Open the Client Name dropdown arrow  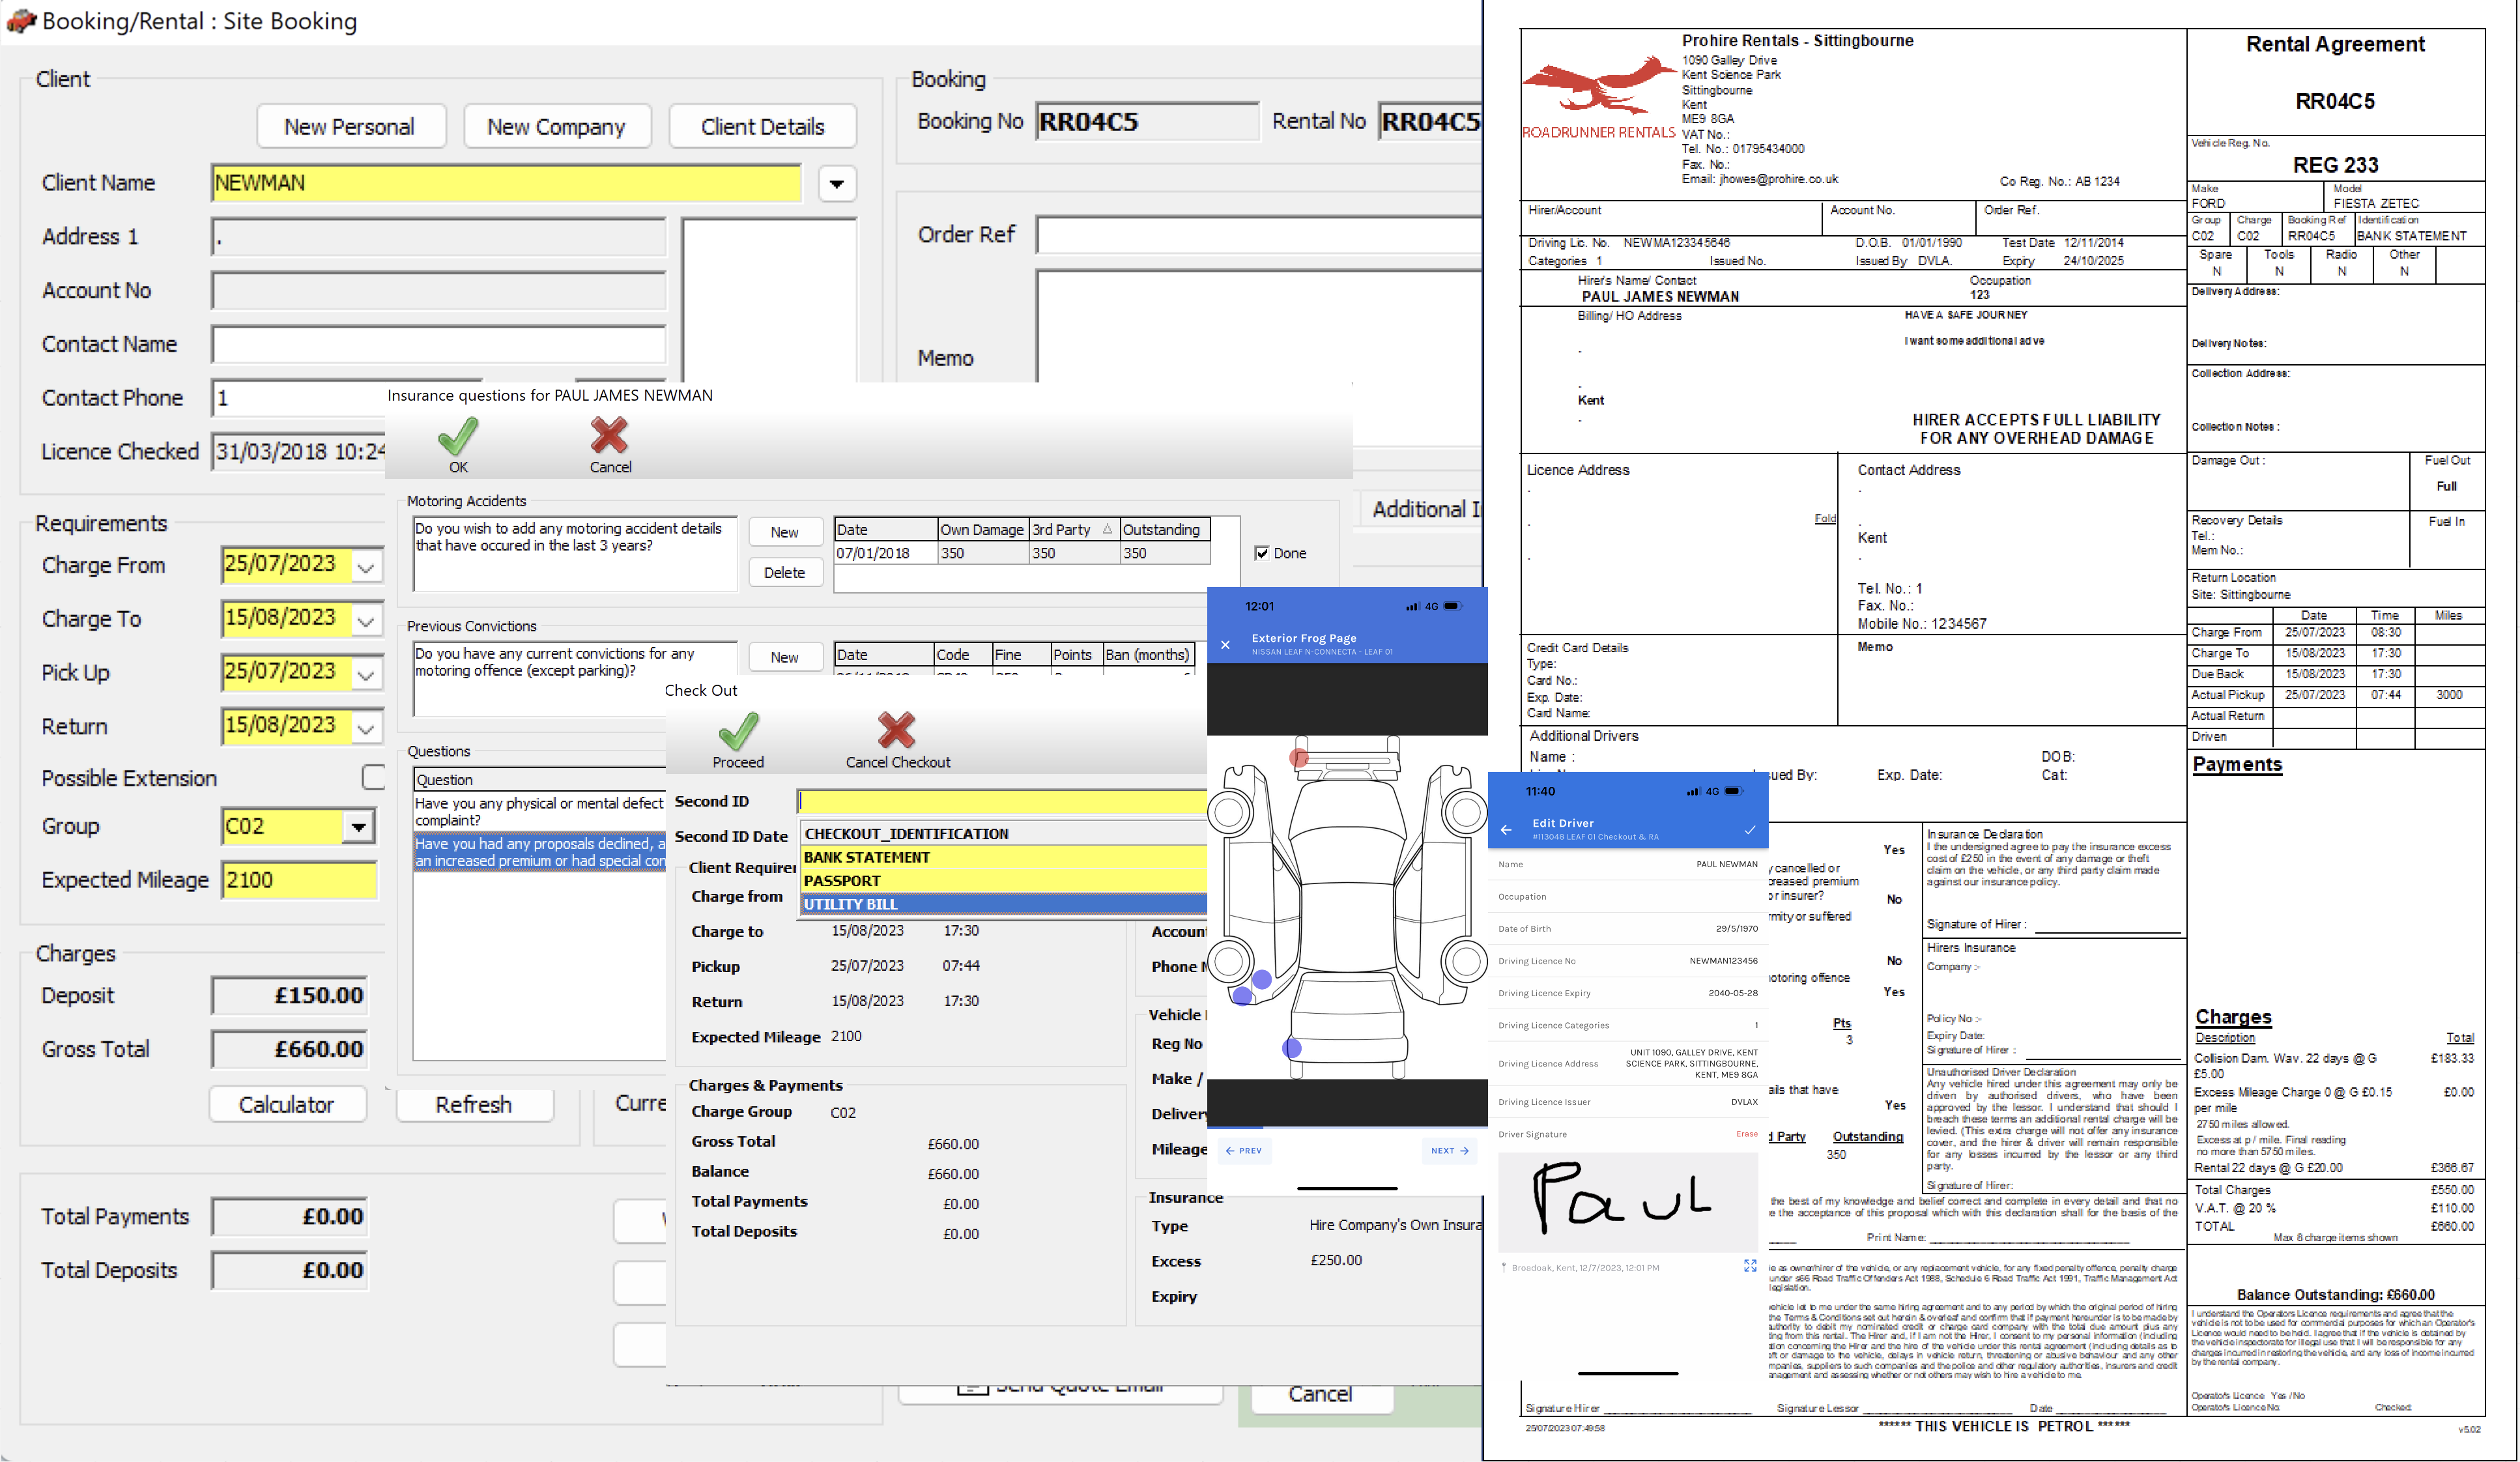click(x=837, y=184)
